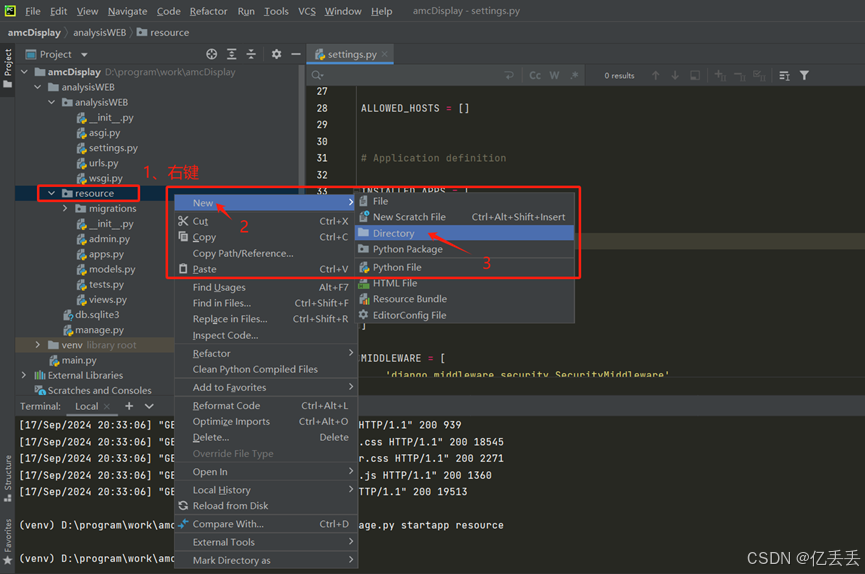
Task: Close the settings.py editor tab
Action: (x=385, y=54)
